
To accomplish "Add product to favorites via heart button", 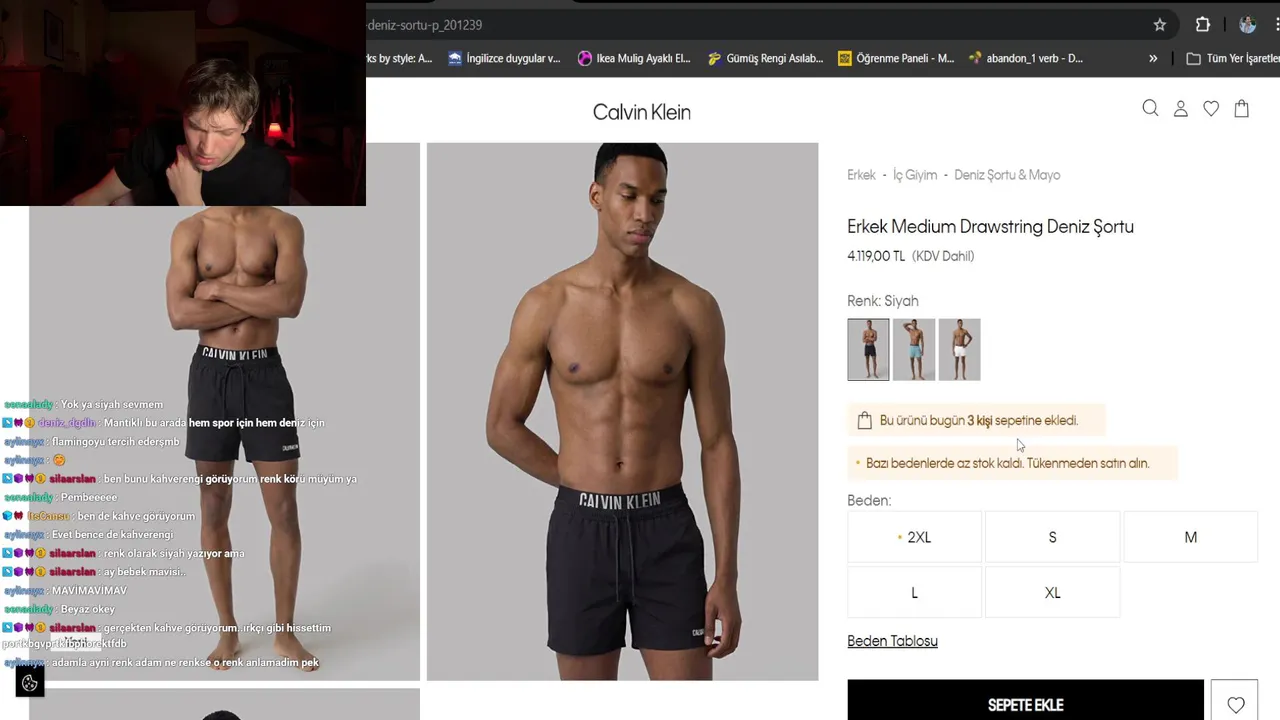I will pyautogui.click(x=1235, y=705).
